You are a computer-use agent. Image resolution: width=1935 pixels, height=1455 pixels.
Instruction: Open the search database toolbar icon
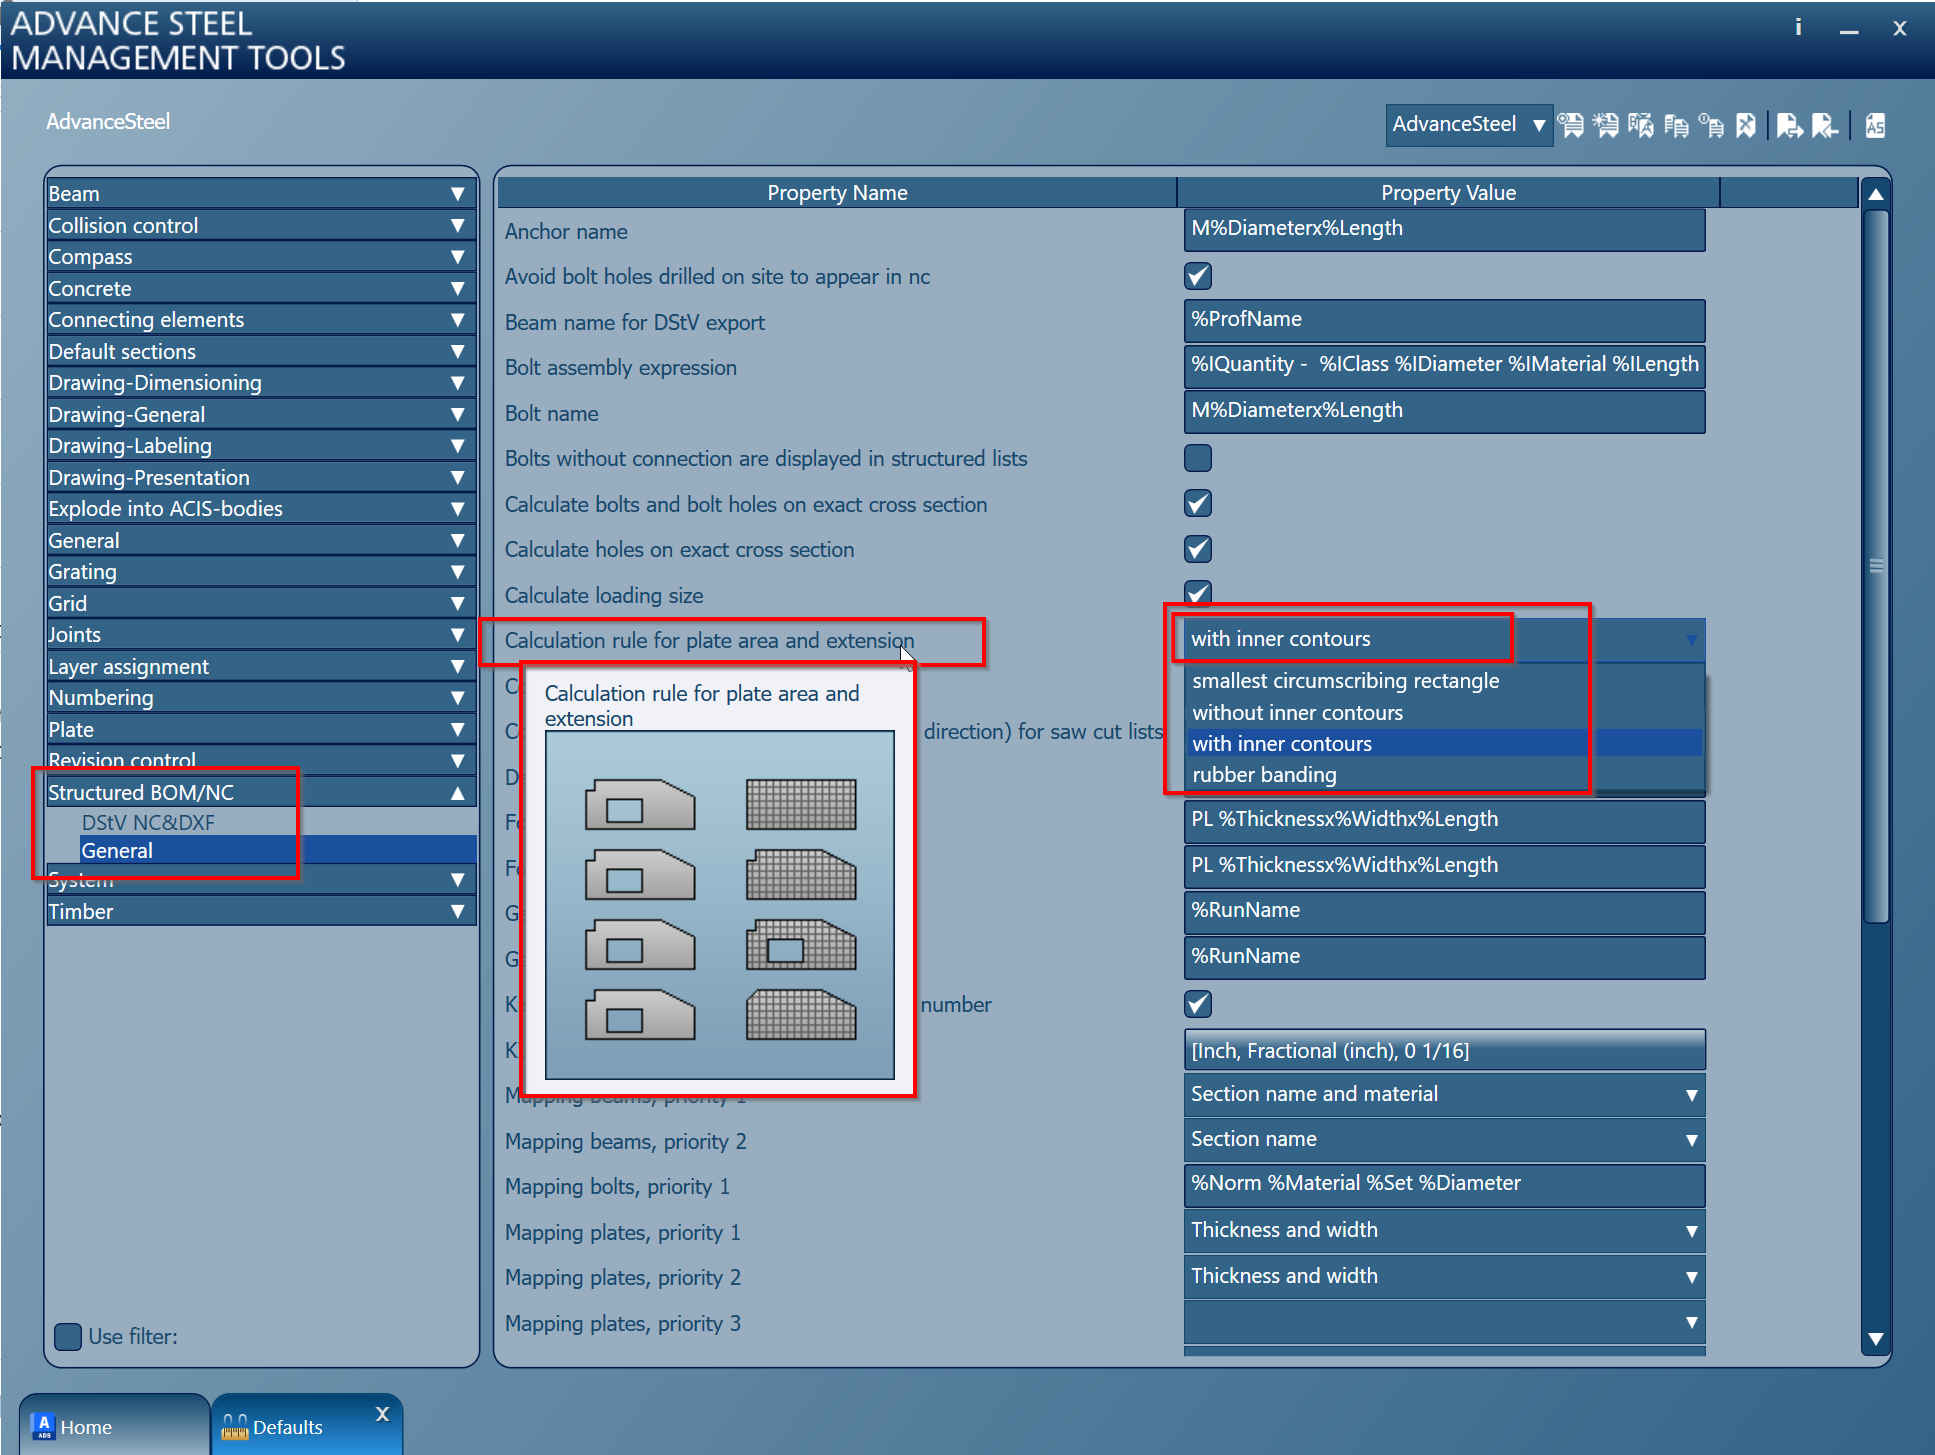(1571, 125)
